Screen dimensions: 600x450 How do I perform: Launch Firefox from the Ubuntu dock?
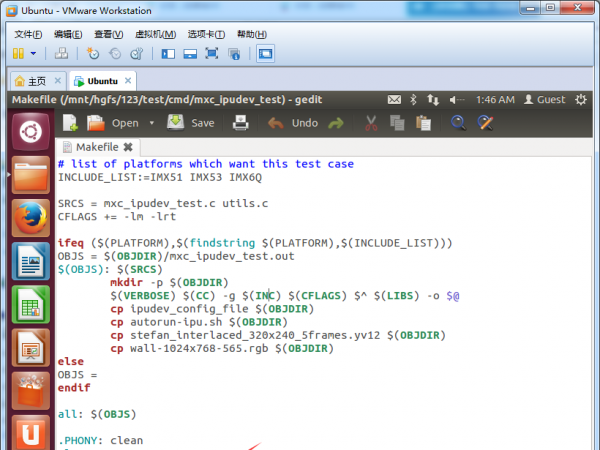tap(30, 218)
